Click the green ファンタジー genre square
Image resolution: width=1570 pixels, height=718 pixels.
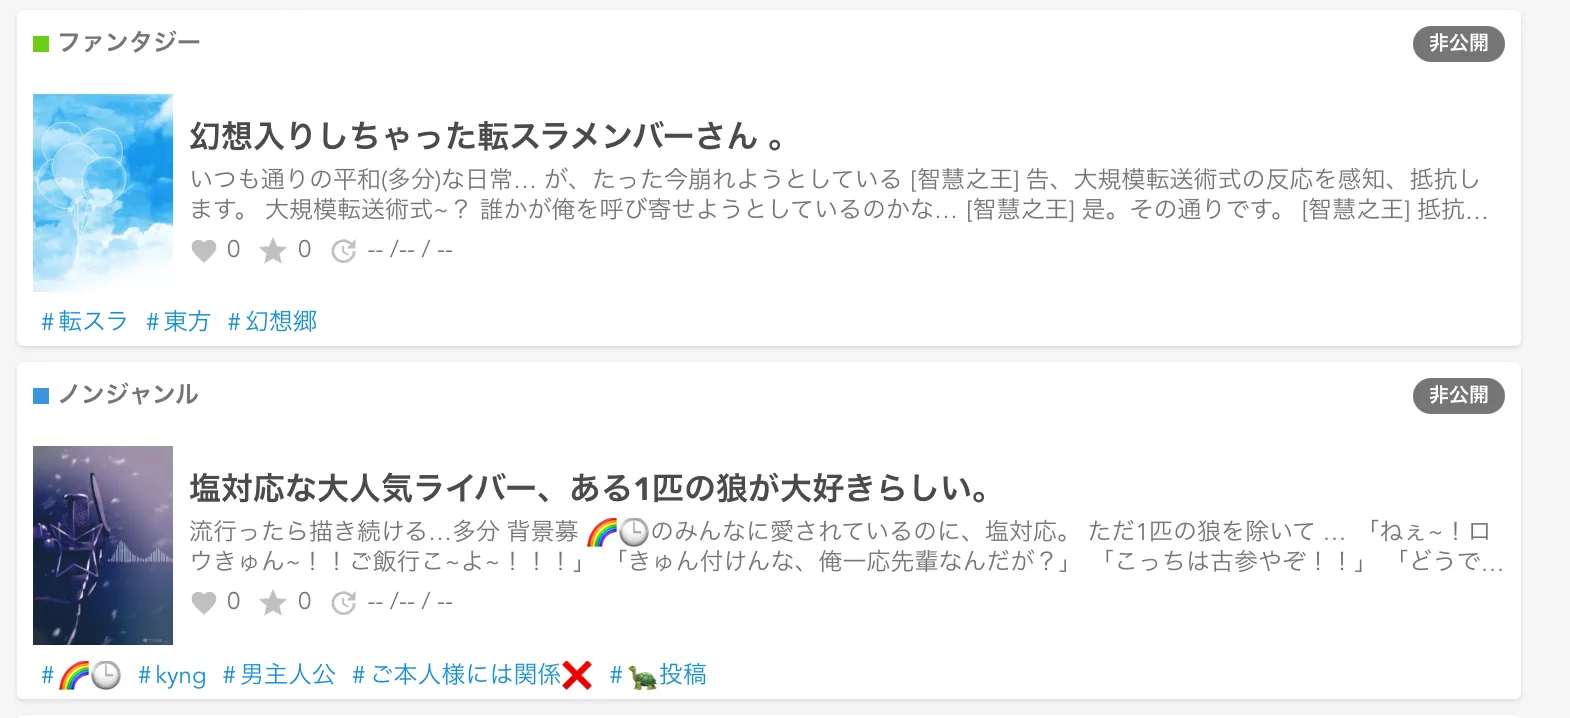click(41, 44)
